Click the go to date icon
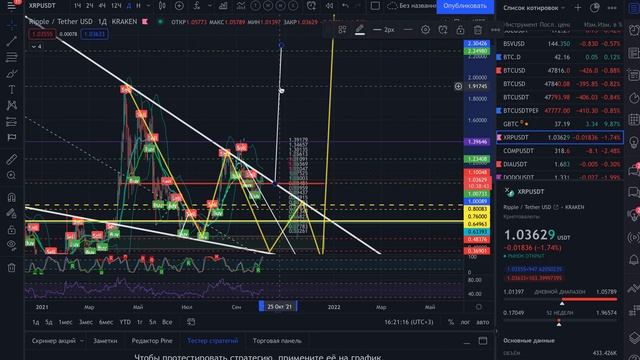Screen dimensions: 640x360 pos(191,322)
